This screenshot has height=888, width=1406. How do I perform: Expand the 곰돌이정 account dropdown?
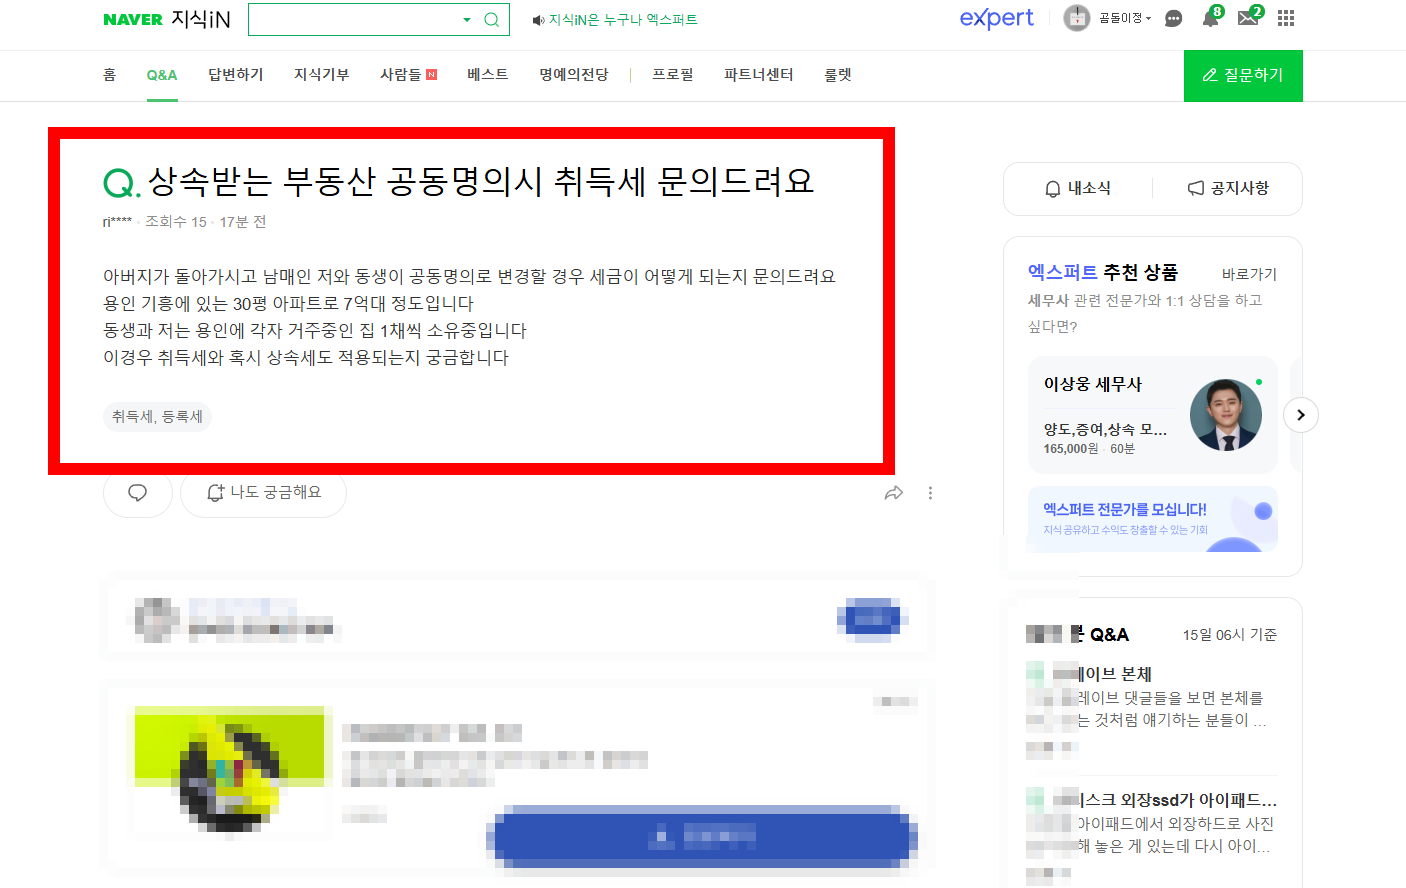pyautogui.click(x=1125, y=18)
